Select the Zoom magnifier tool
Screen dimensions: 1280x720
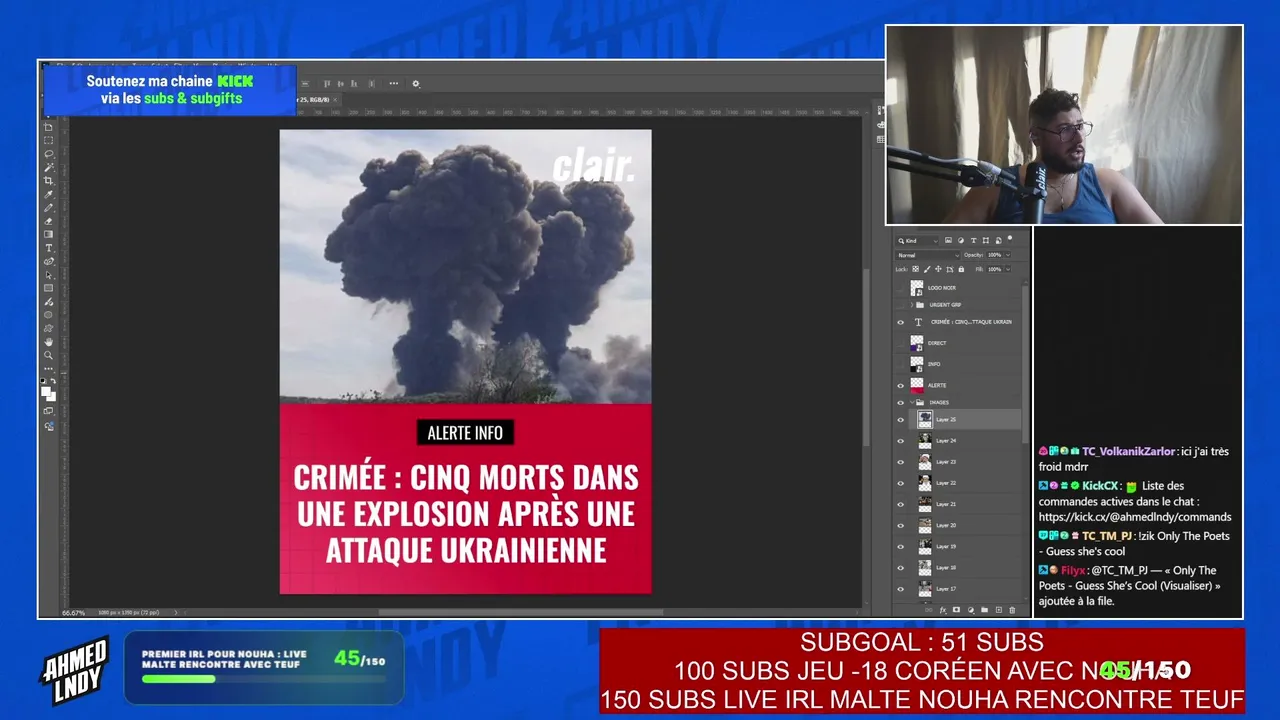48,355
